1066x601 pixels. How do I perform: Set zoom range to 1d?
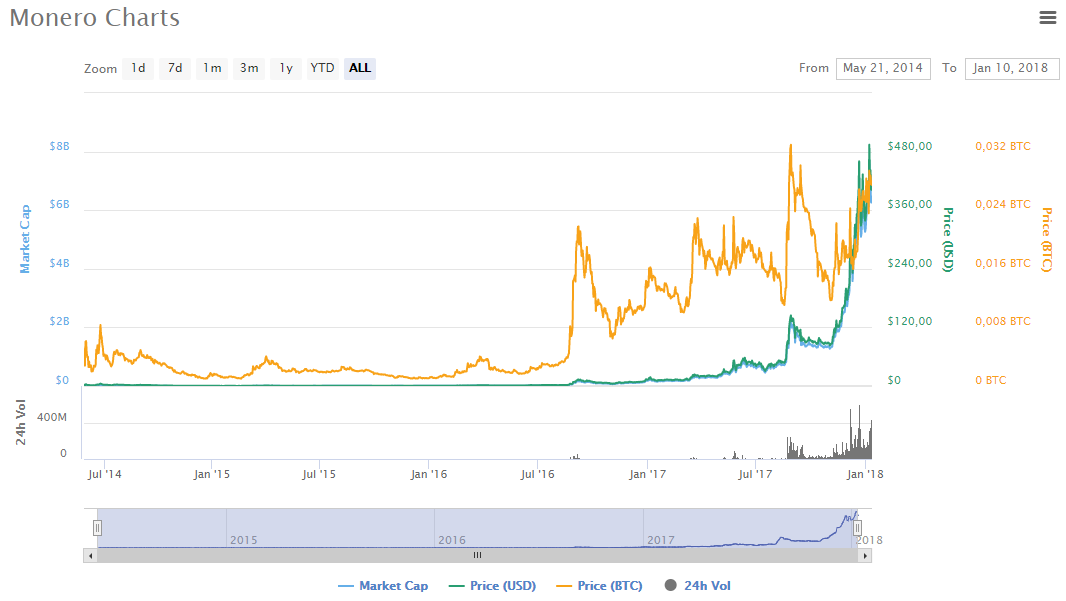tap(138, 68)
